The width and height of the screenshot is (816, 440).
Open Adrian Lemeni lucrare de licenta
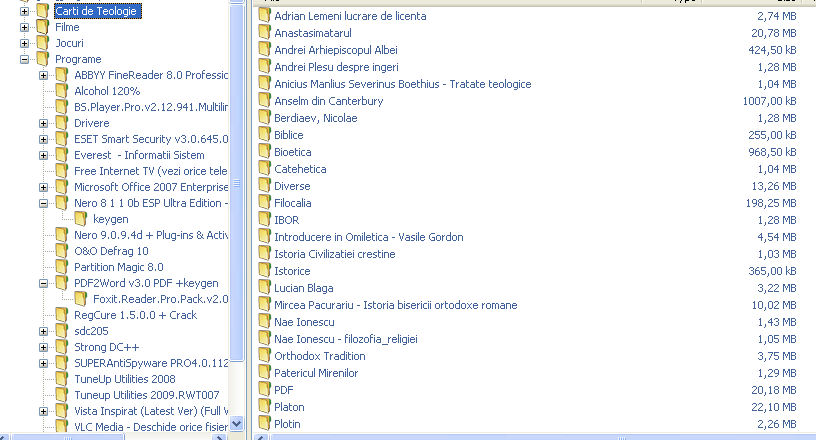click(x=349, y=16)
